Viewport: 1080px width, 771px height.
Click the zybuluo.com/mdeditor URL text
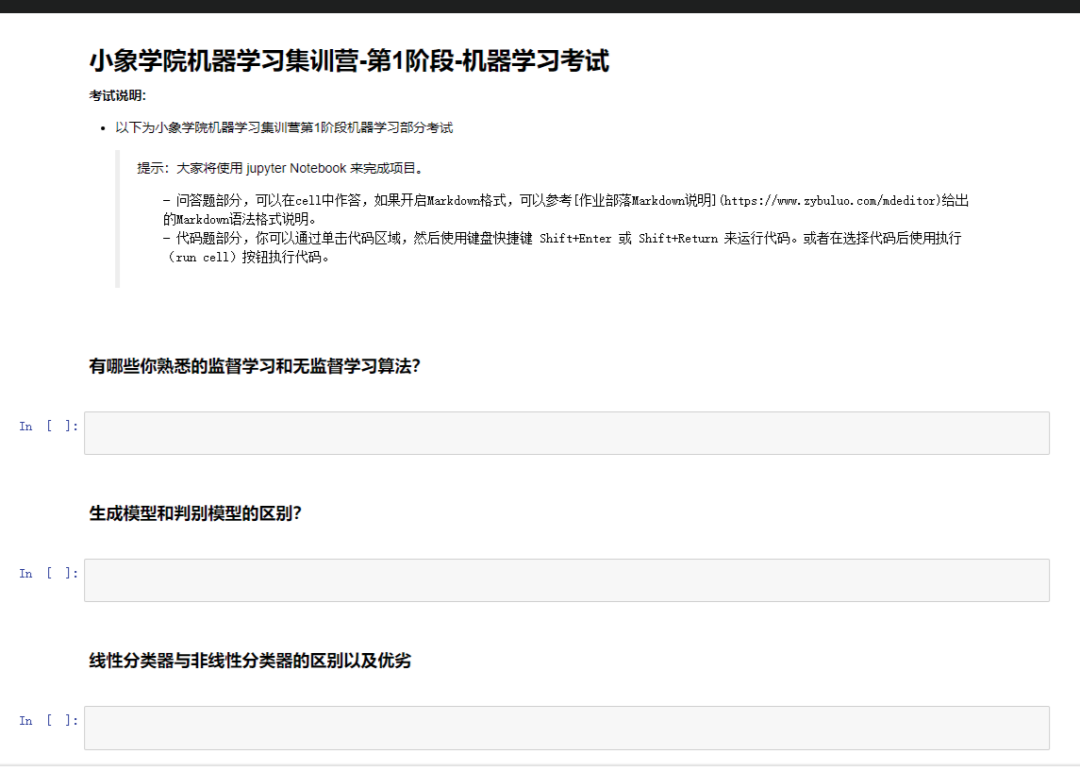coord(829,201)
